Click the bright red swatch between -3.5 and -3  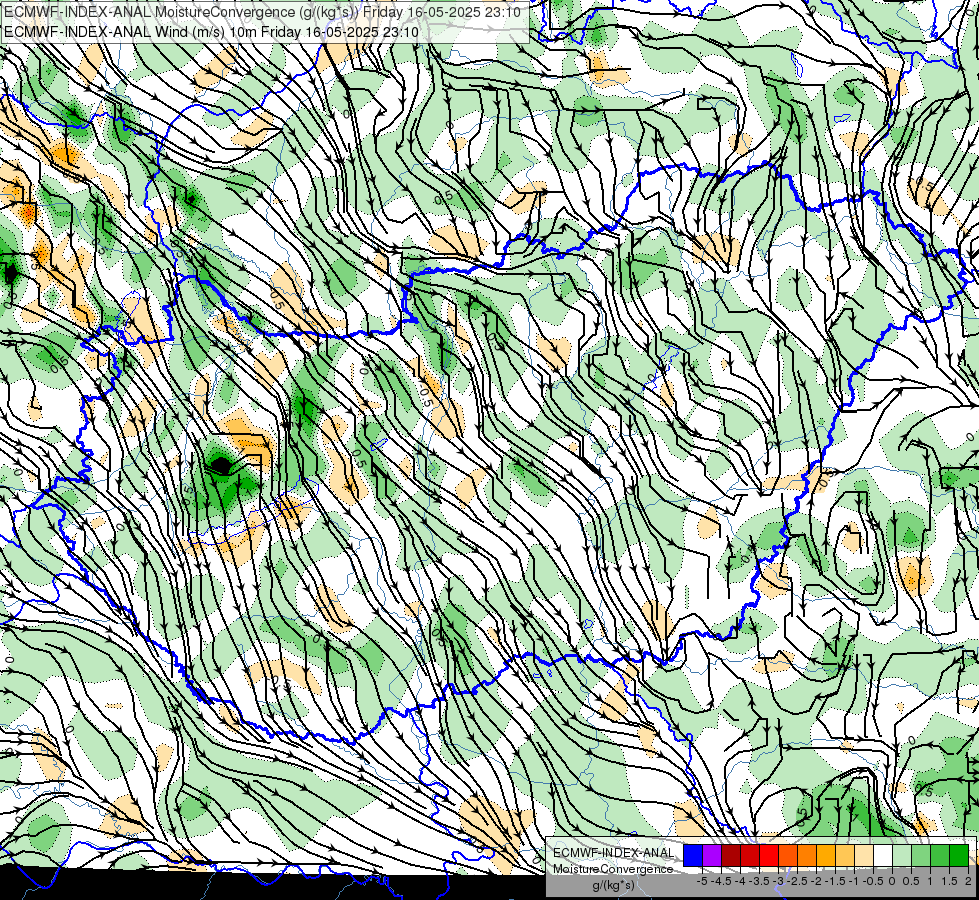point(769,855)
